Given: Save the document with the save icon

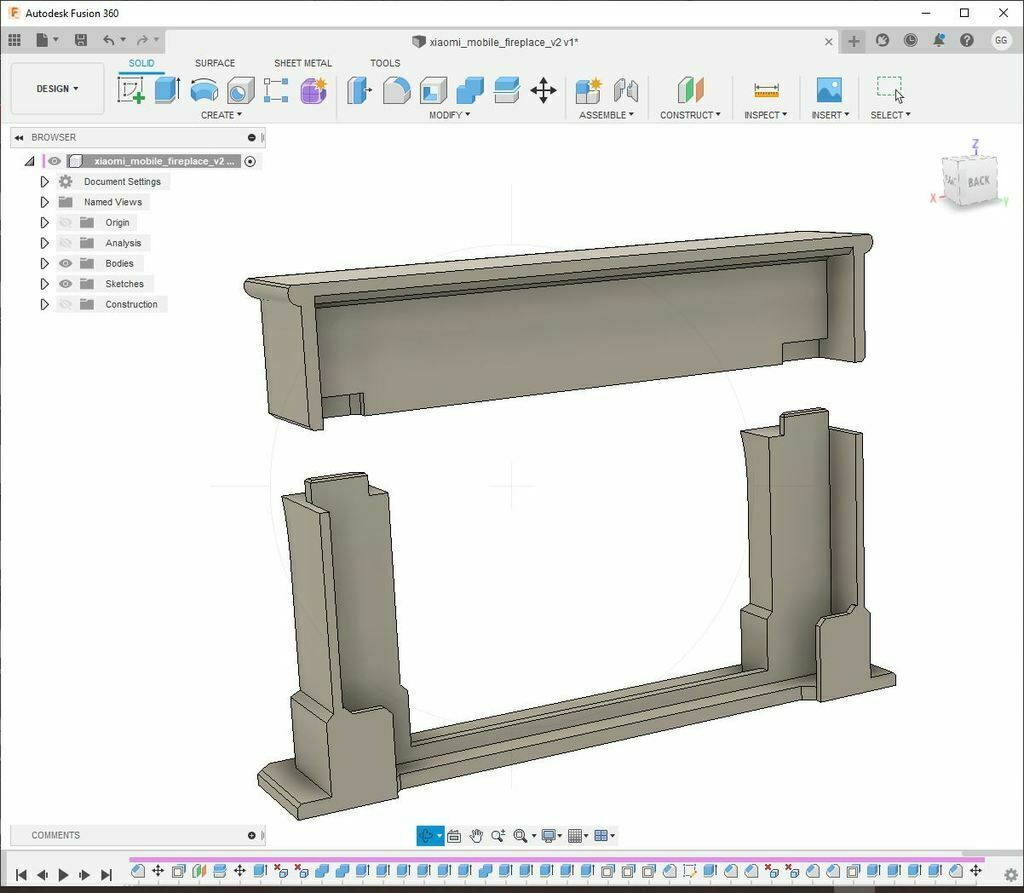Looking at the screenshot, I should pyautogui.click(x=80, y=41).
